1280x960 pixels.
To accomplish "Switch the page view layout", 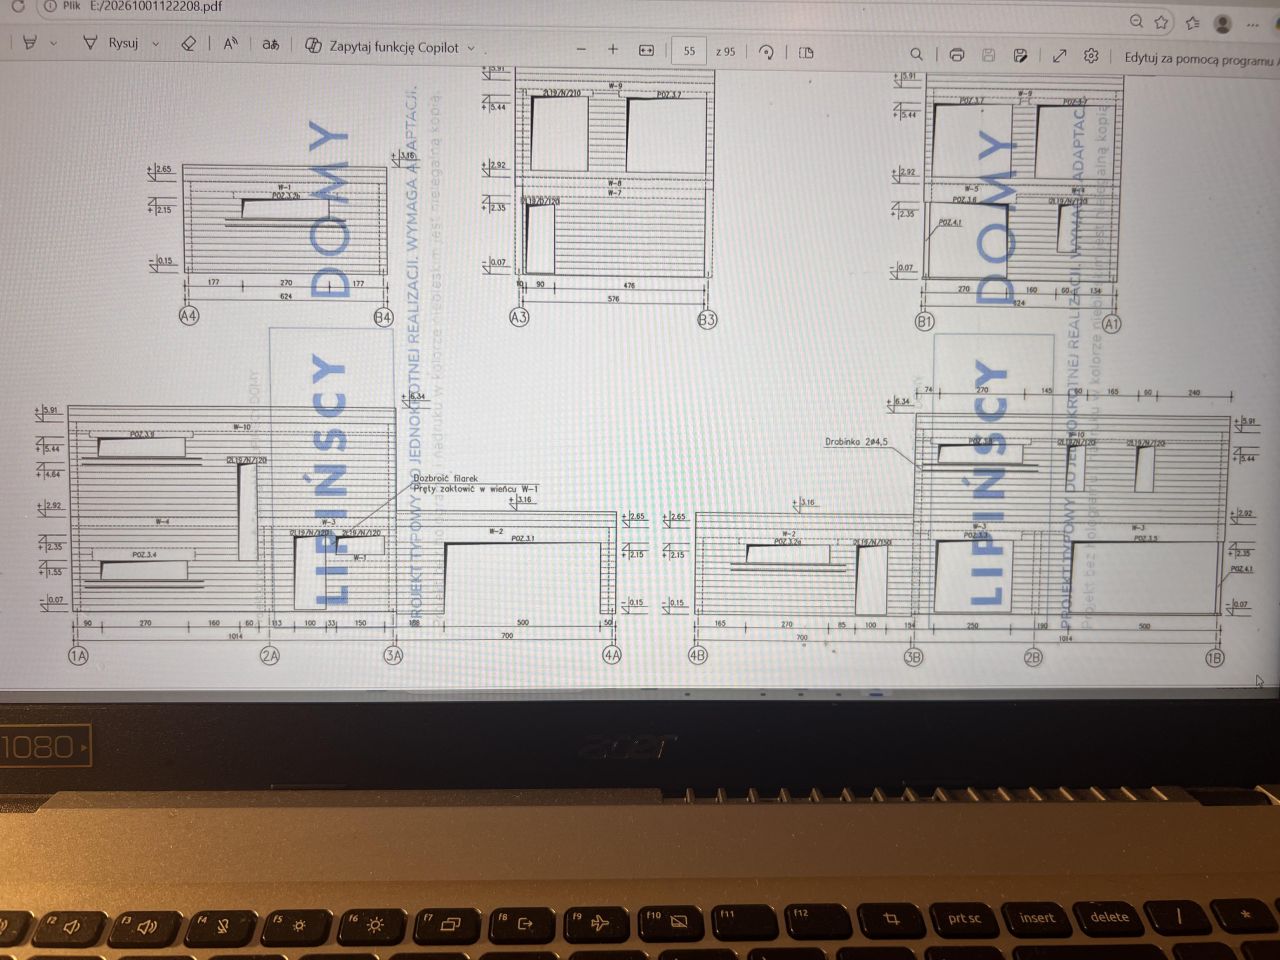I will point(806,52).
